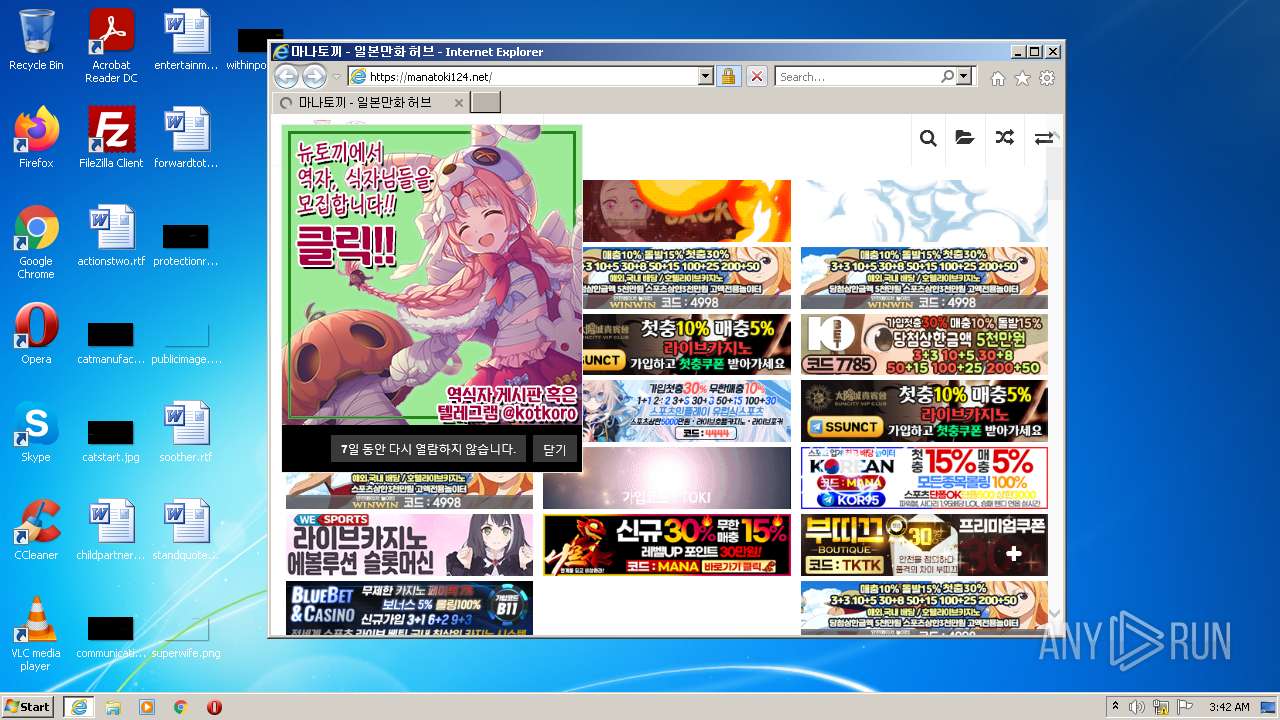This screenshot has width=1280, height=720.
Task: Open the website search magnifier icon
Action: click(928, 138)
